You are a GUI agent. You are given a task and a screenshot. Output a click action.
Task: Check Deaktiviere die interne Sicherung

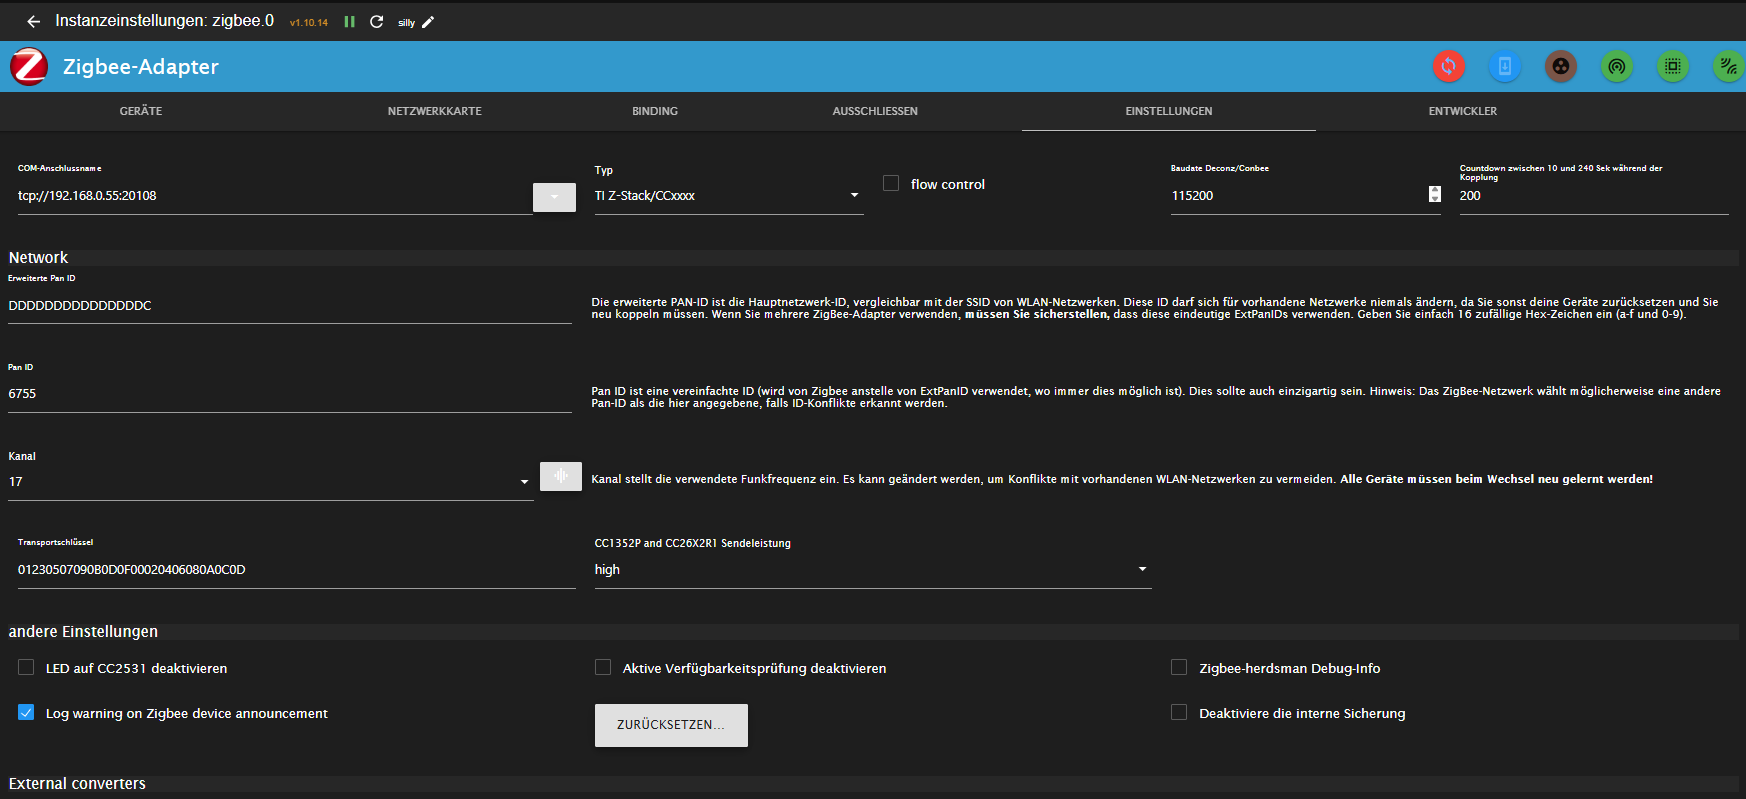1179,712
